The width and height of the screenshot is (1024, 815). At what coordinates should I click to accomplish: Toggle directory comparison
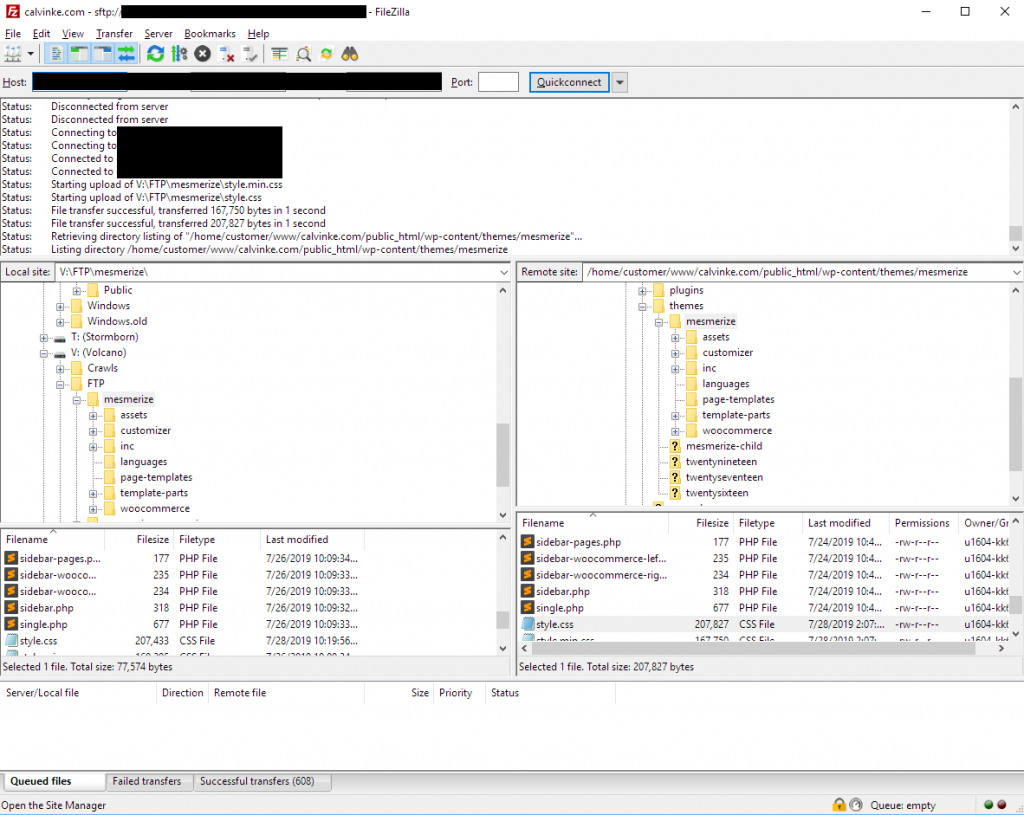pyautogui.click(x=303, y=54)
